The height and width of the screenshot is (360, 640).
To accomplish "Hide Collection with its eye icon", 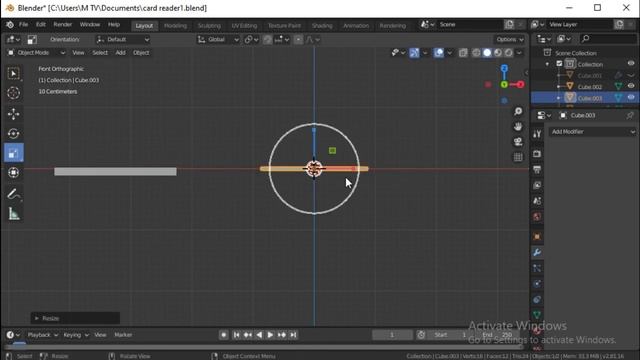I will pyautogui.click(x=631, y=64).
